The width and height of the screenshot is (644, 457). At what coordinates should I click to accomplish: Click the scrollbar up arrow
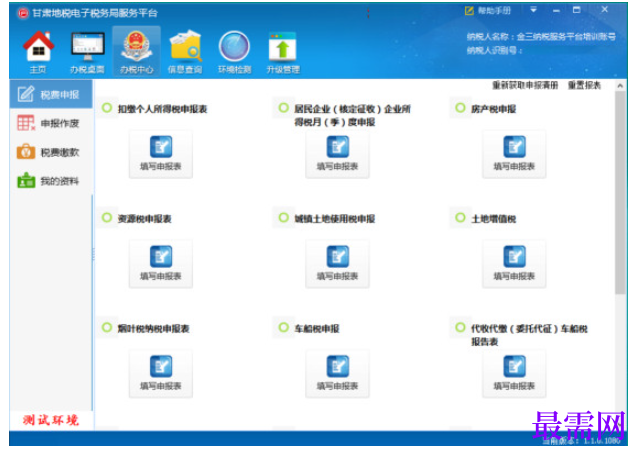pyautogui.click(x=620, y=86)
